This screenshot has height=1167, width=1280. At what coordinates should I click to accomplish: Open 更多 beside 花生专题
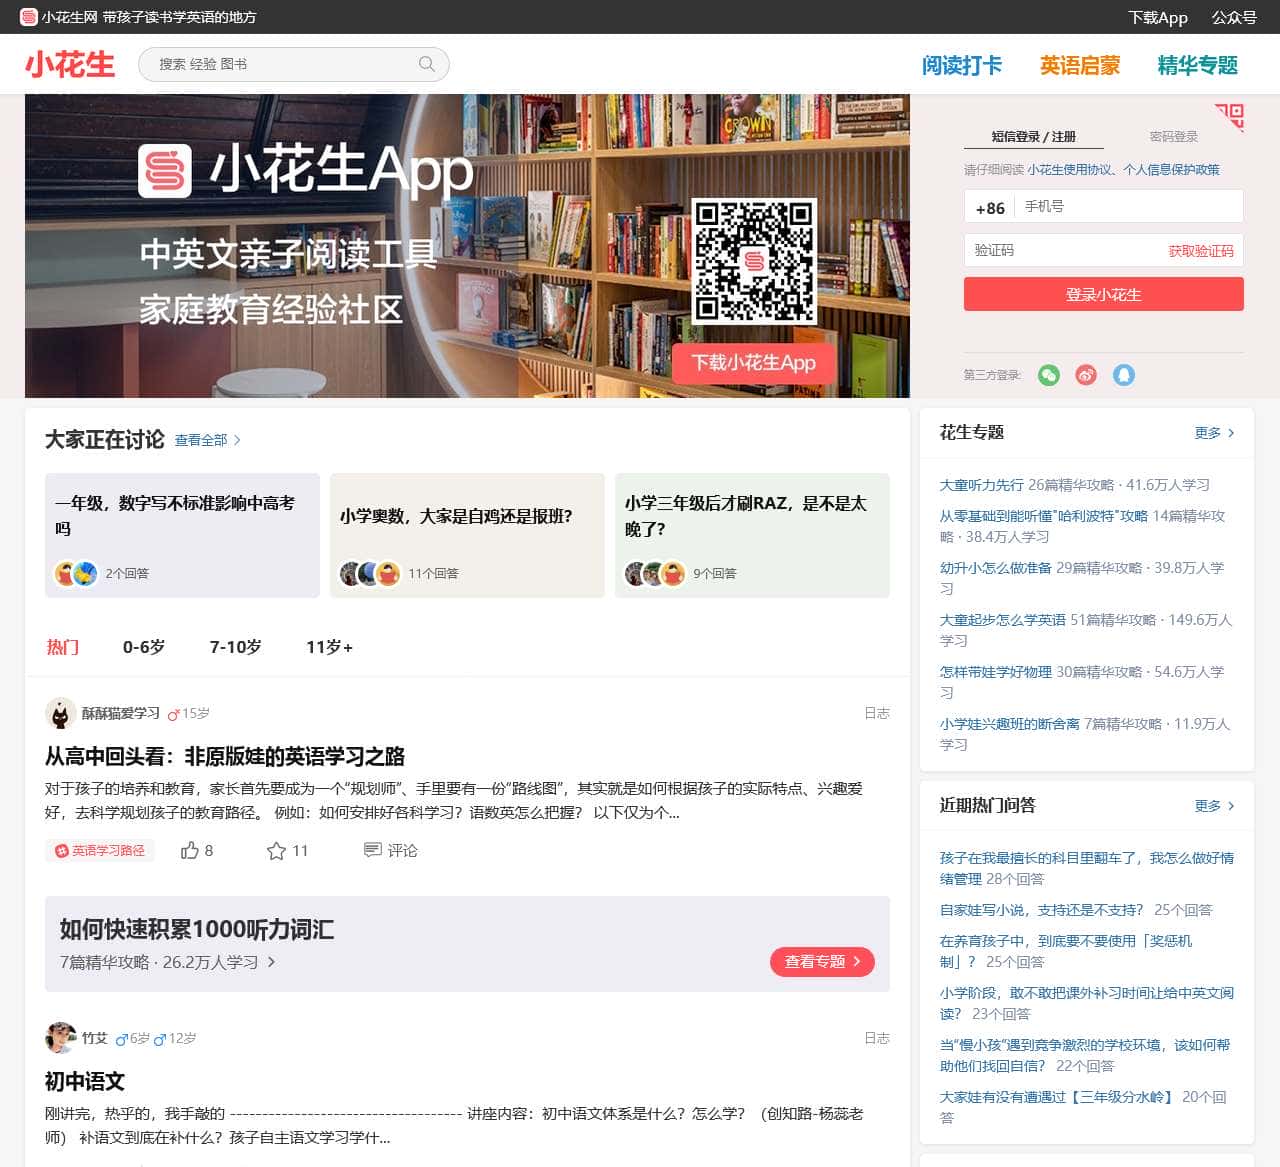coord(1214,433)
